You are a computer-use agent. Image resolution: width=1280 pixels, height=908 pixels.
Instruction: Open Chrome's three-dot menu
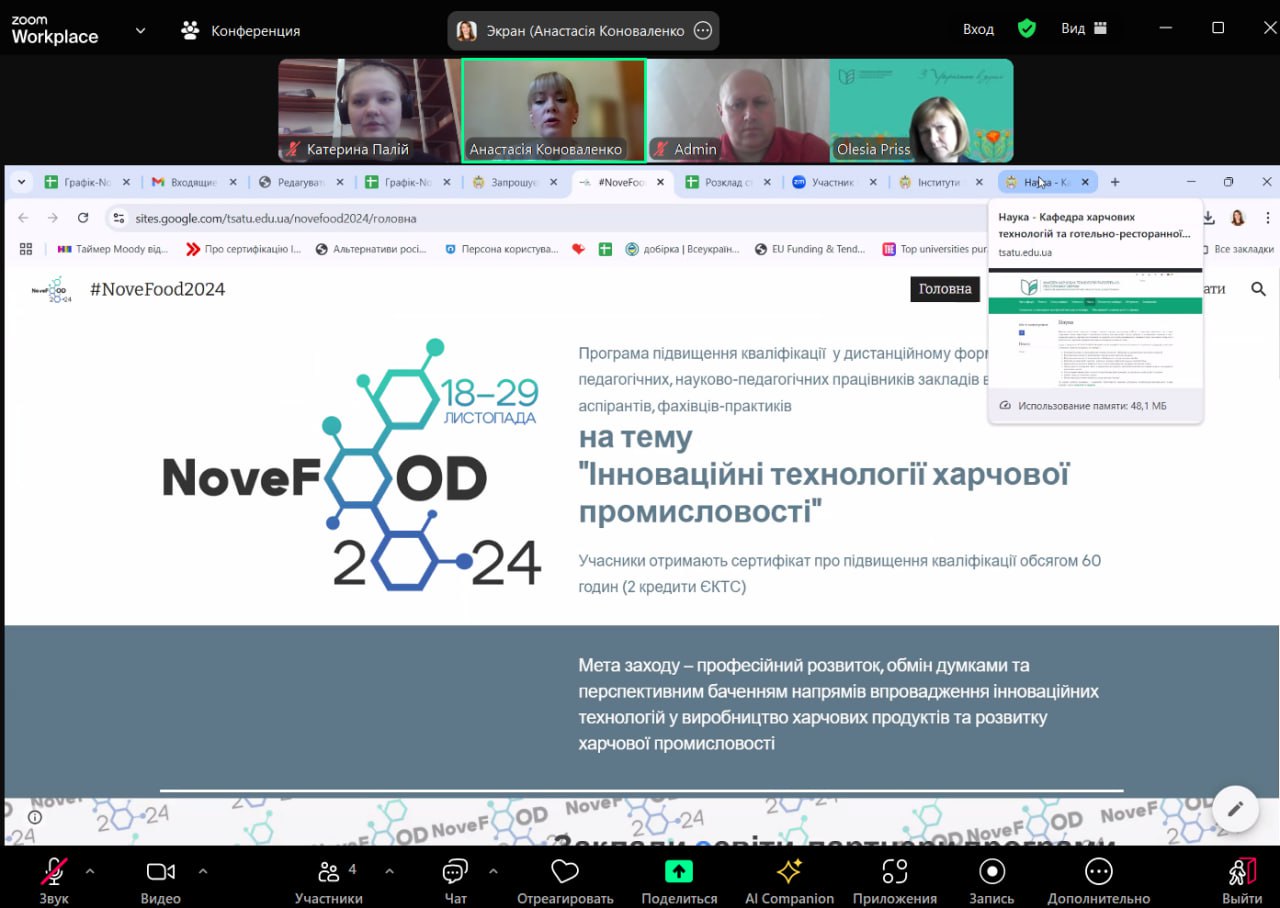click(1267, 218)
